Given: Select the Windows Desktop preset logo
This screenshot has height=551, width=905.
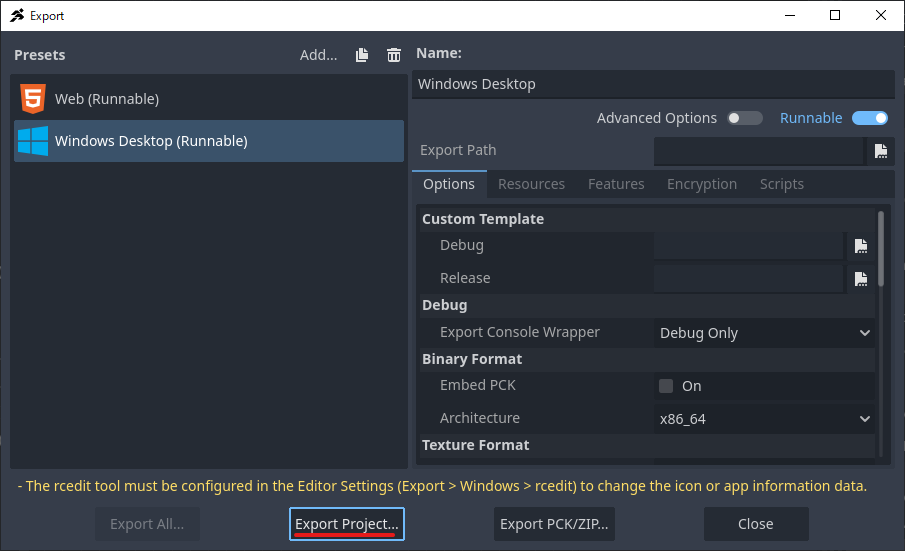Looking at the screenshot, I should (x=33, y=141).
